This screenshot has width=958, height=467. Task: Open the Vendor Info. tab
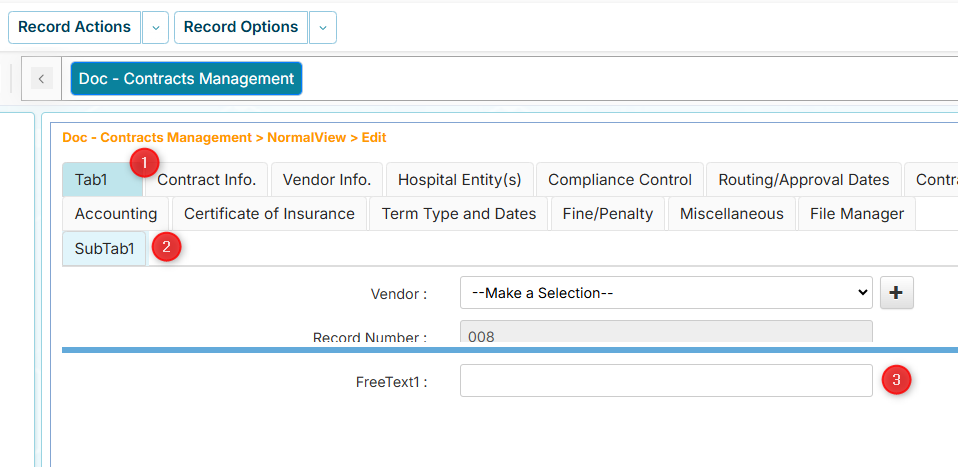point(326,180)
